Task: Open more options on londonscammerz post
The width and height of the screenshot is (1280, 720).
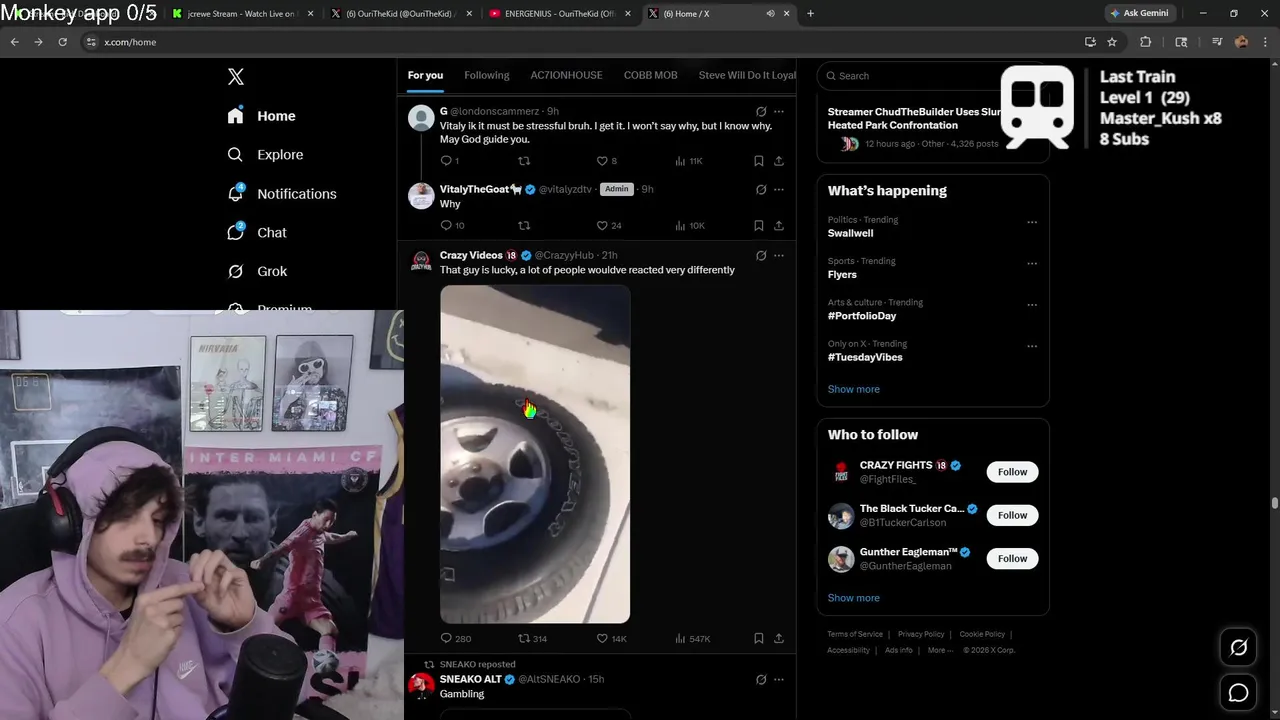Action: [779, 111]
